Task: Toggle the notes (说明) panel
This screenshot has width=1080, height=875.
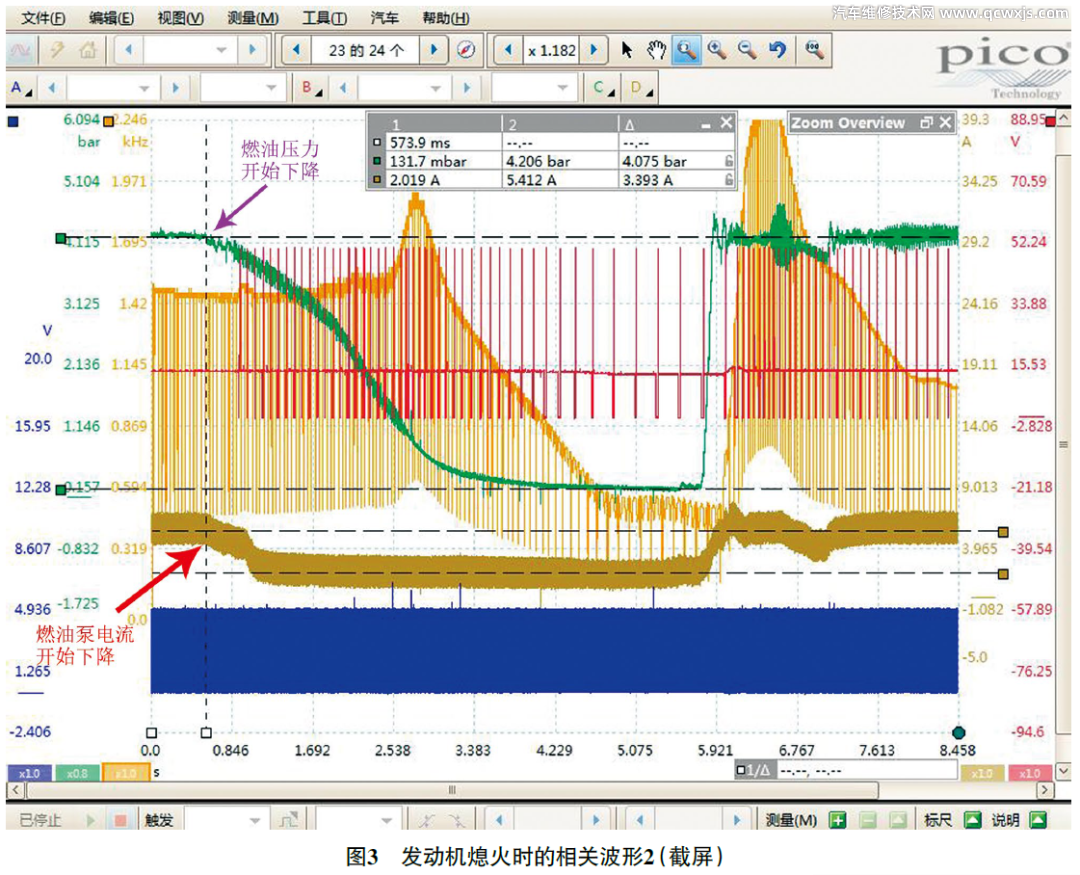Action: pos(1038,820)
